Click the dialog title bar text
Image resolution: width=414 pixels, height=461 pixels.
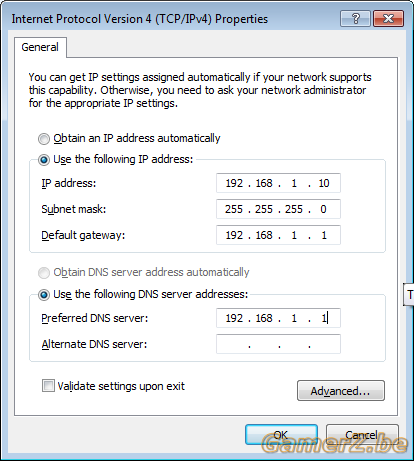click(x=140, y=19)
